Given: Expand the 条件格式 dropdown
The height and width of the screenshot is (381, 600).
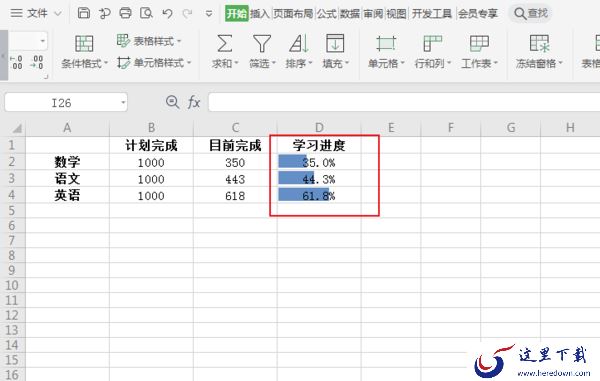Looking at the screenshot, I should click(x=106, y=64).
